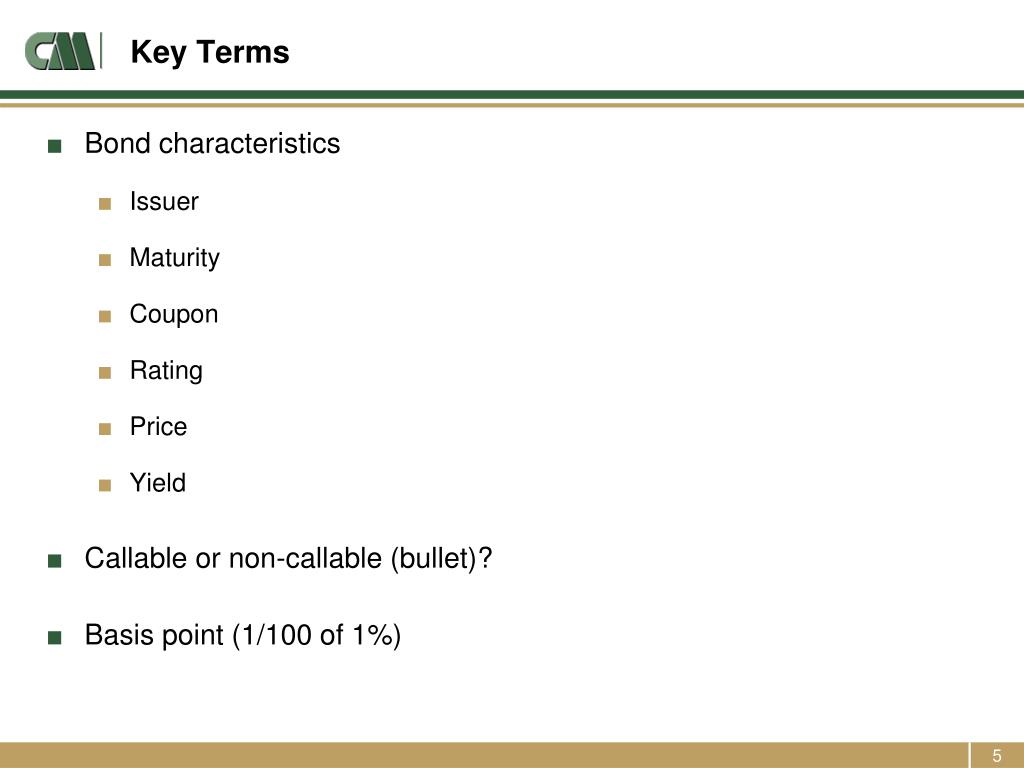Click the tan bullet beside Coupon

(105, 316)
